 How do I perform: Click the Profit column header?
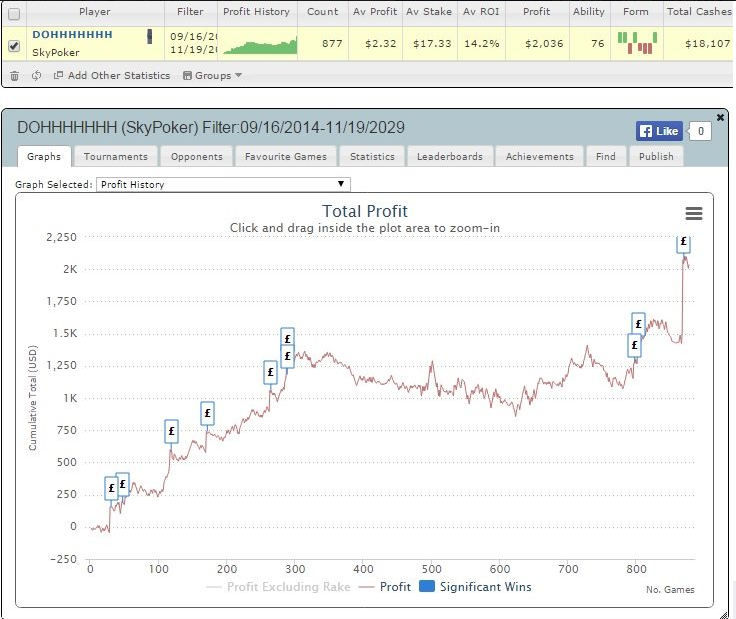tap(537, 12)
